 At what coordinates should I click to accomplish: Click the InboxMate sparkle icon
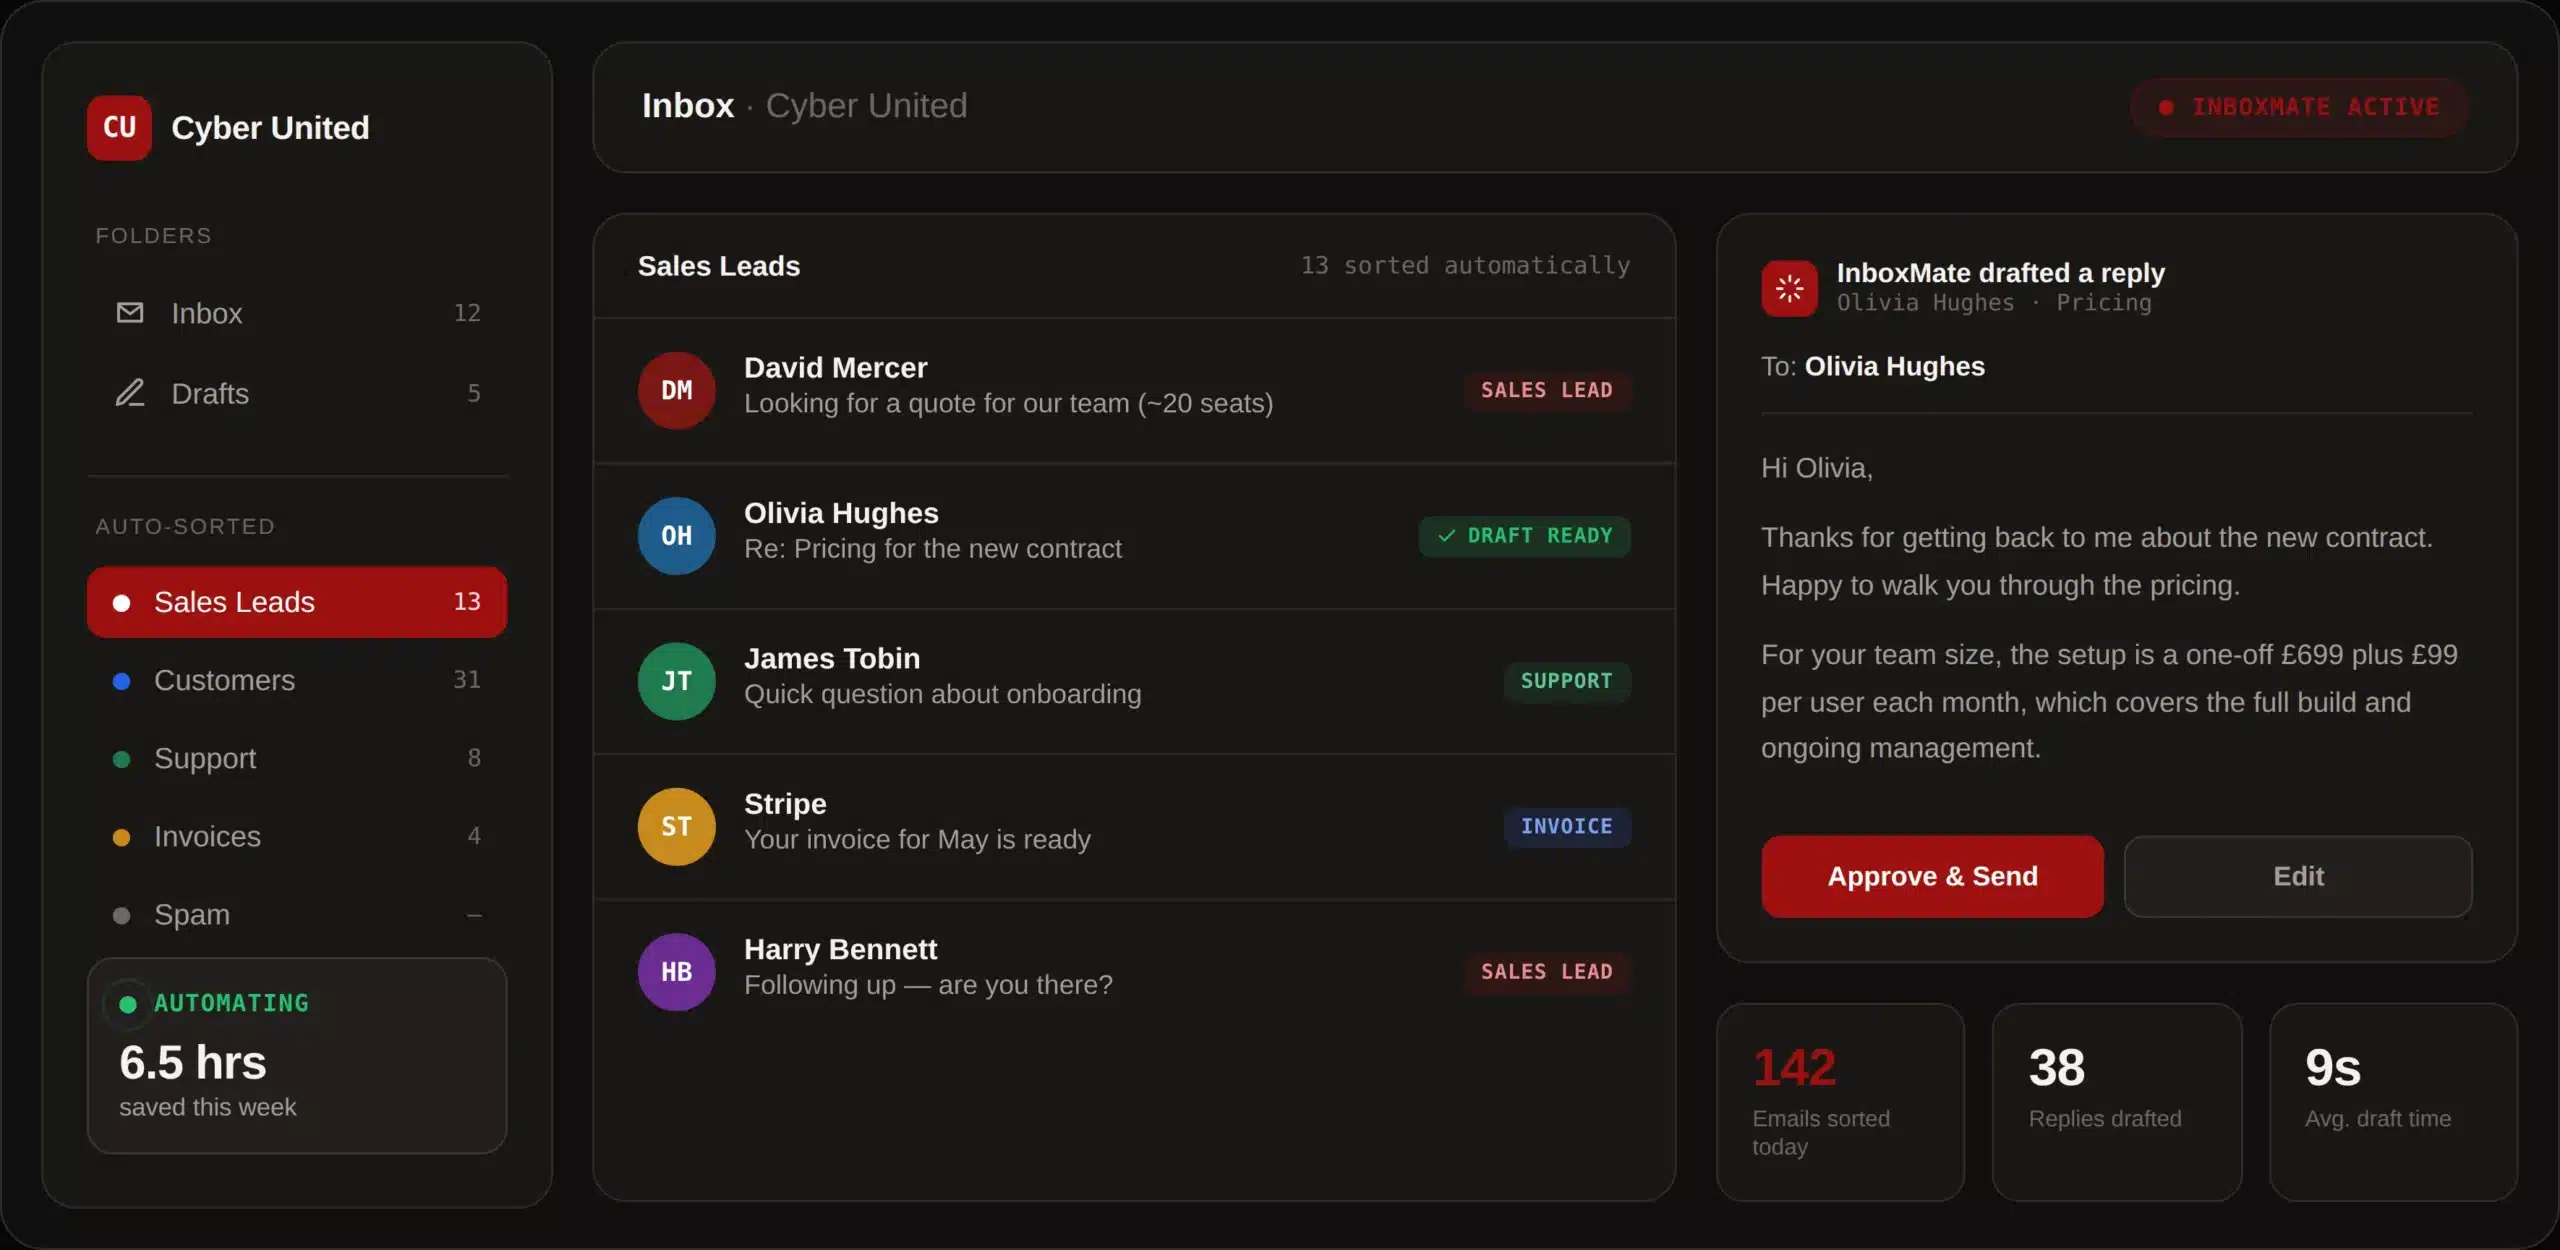click(x=1789, y=289)
